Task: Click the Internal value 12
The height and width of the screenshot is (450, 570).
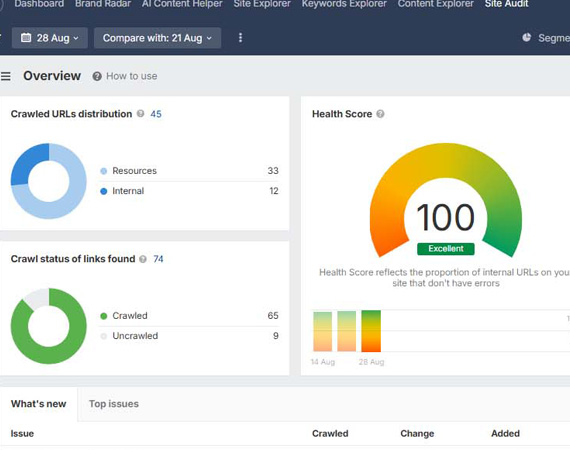Action: pos(274,191)
